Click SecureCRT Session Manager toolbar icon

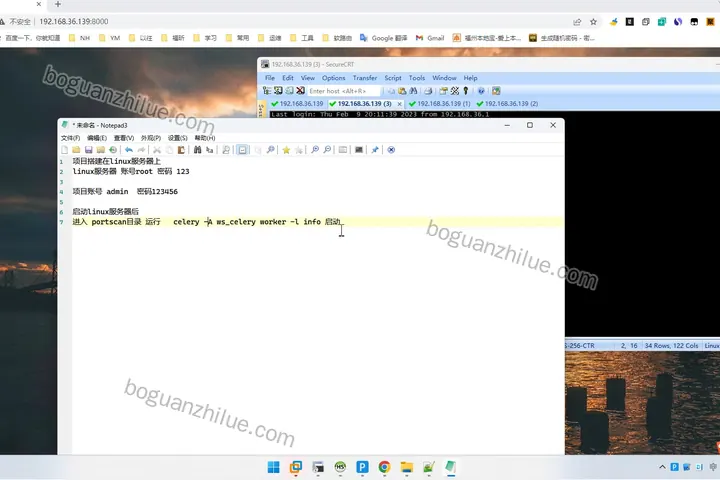point(267,91)
